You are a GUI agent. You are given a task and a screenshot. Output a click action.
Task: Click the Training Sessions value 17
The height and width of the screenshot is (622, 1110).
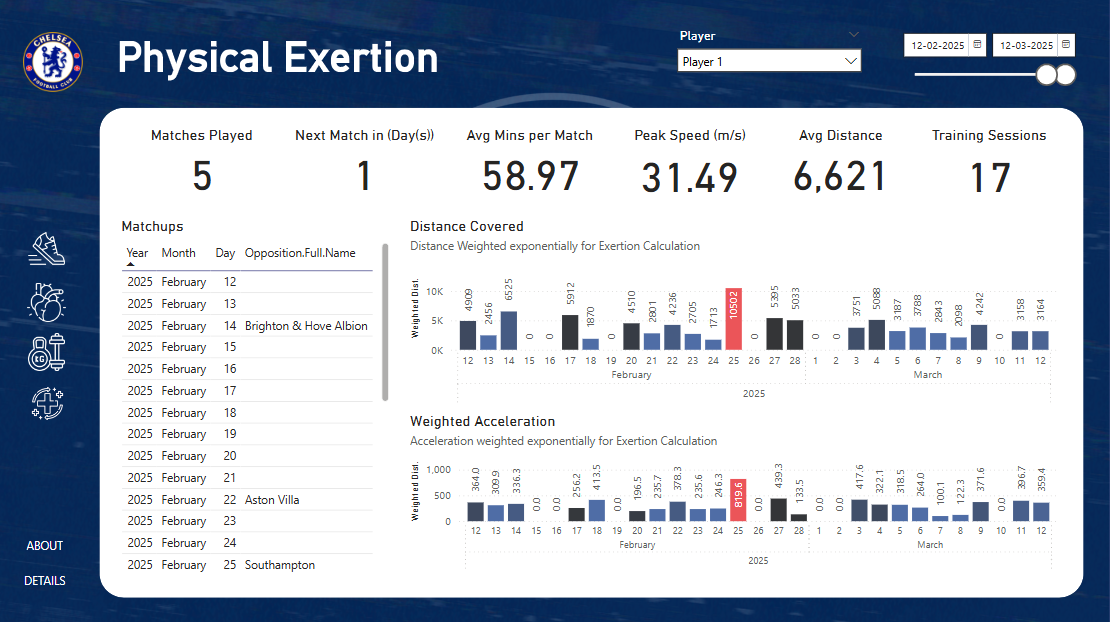[989, 178]
